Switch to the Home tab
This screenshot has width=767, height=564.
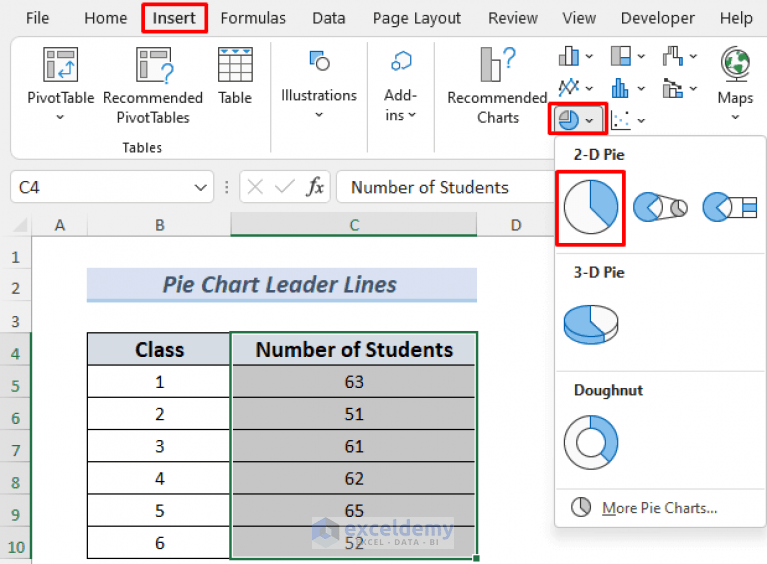(105, 18)
